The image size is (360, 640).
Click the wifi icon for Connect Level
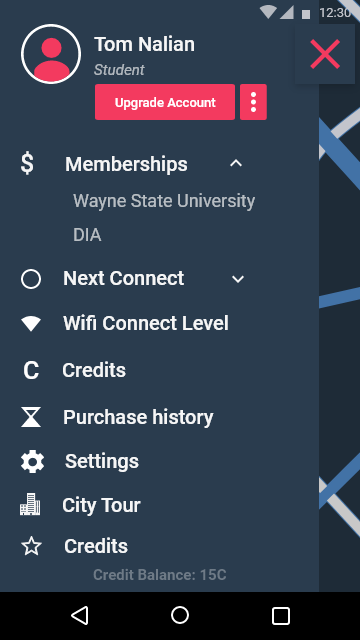point(31,324)
